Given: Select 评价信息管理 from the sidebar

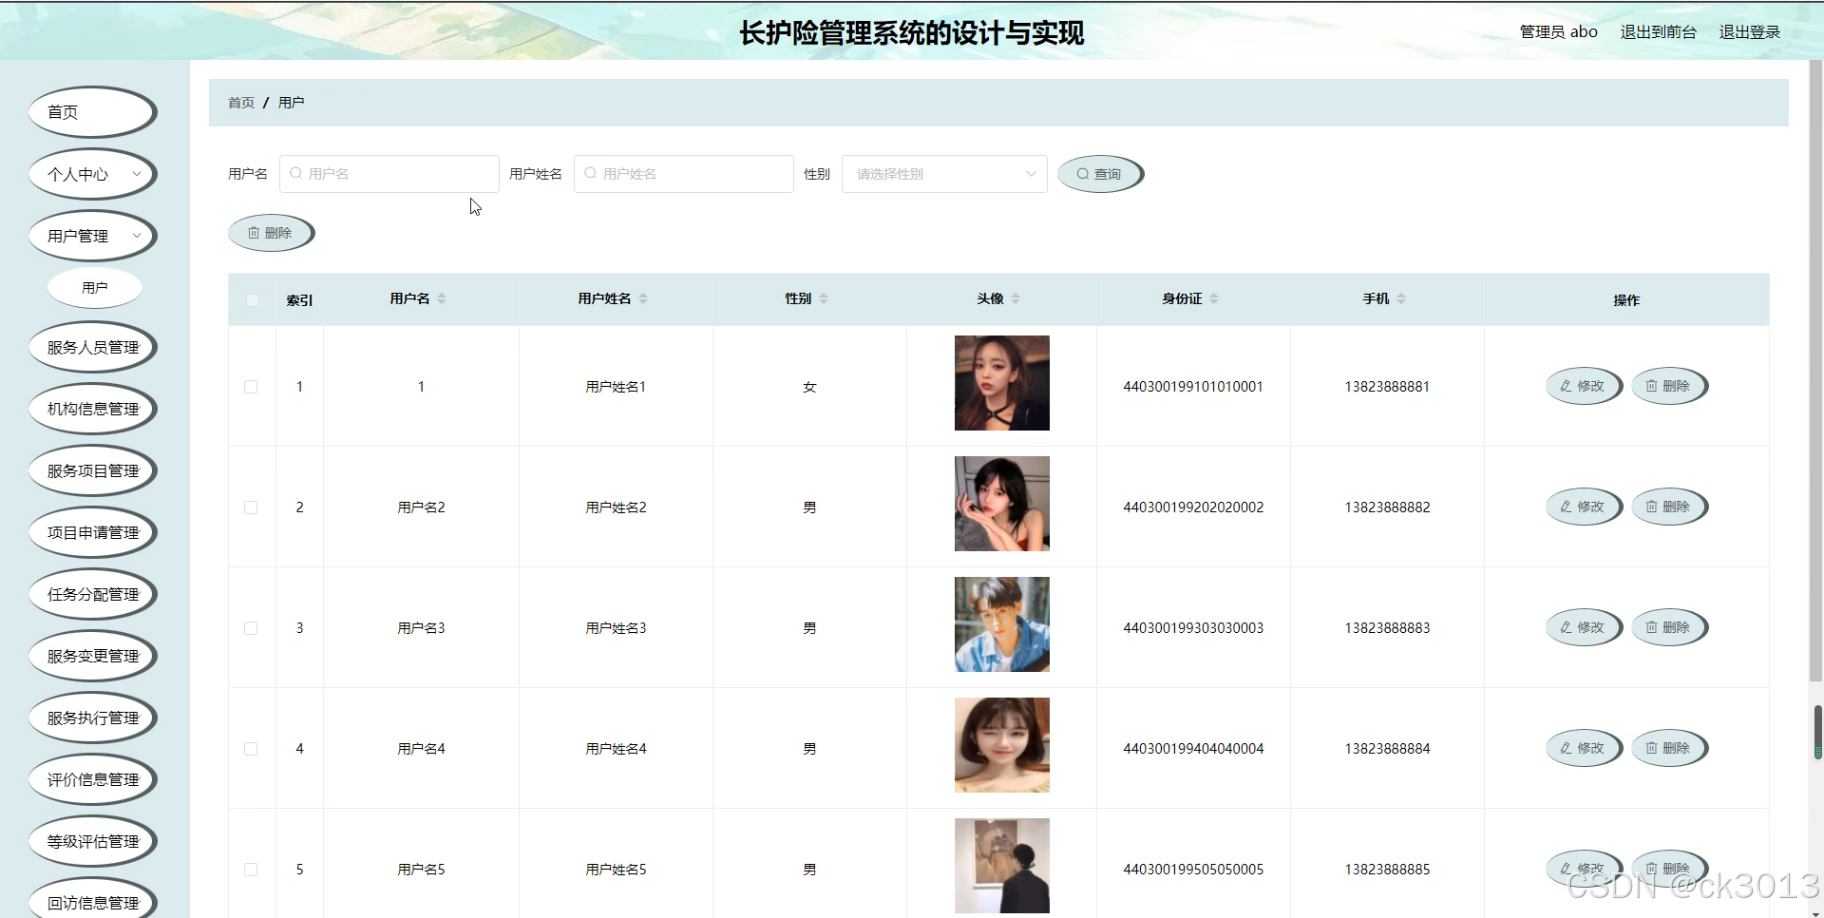Looking at the screenshot, I should tap(91, 779).
